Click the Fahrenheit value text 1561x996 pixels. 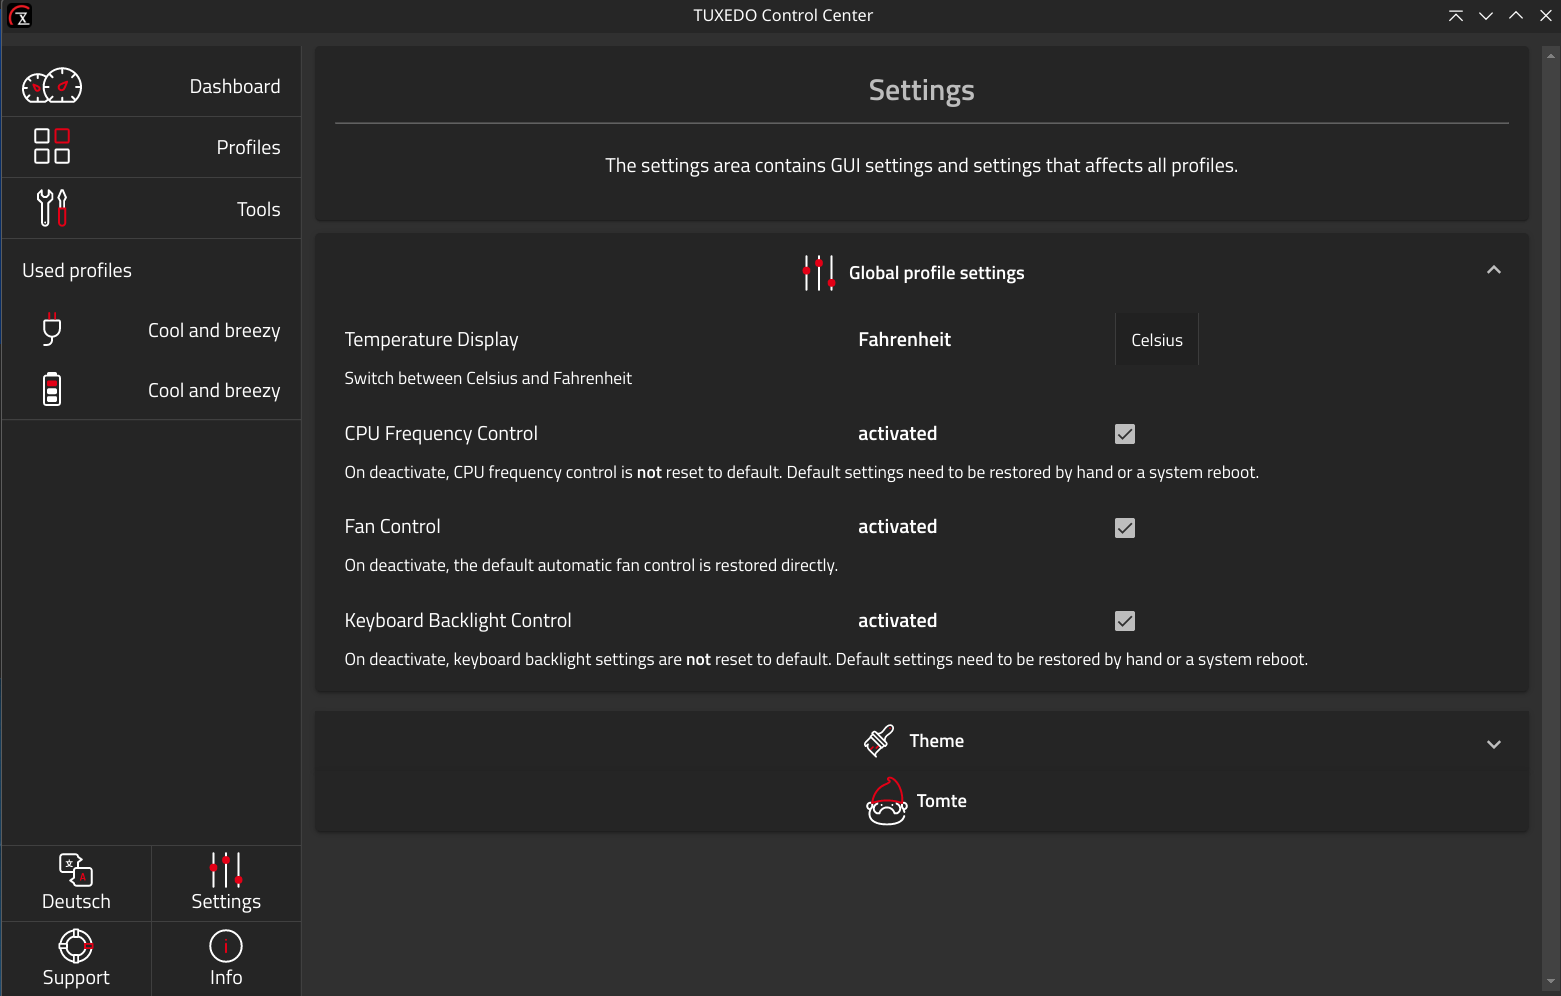pos(904,339)
